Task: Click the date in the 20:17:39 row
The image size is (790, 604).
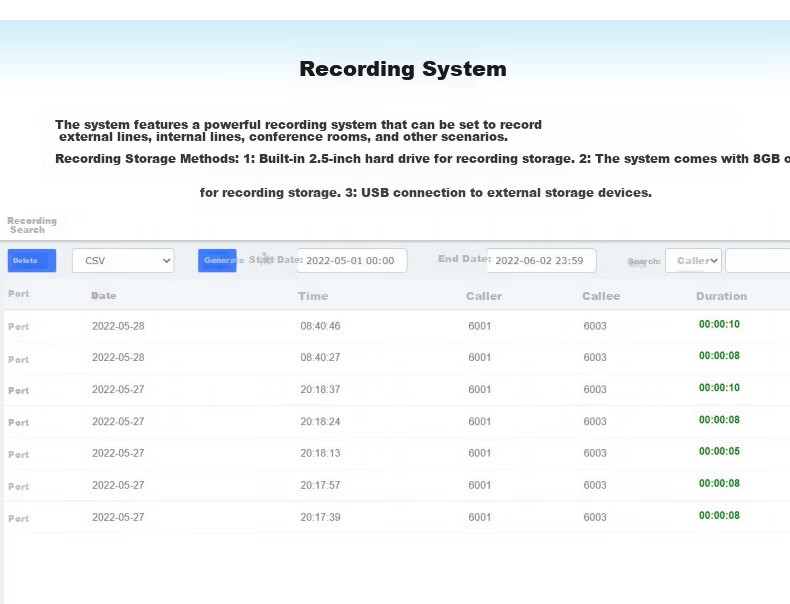Action: tap(118, 517)
